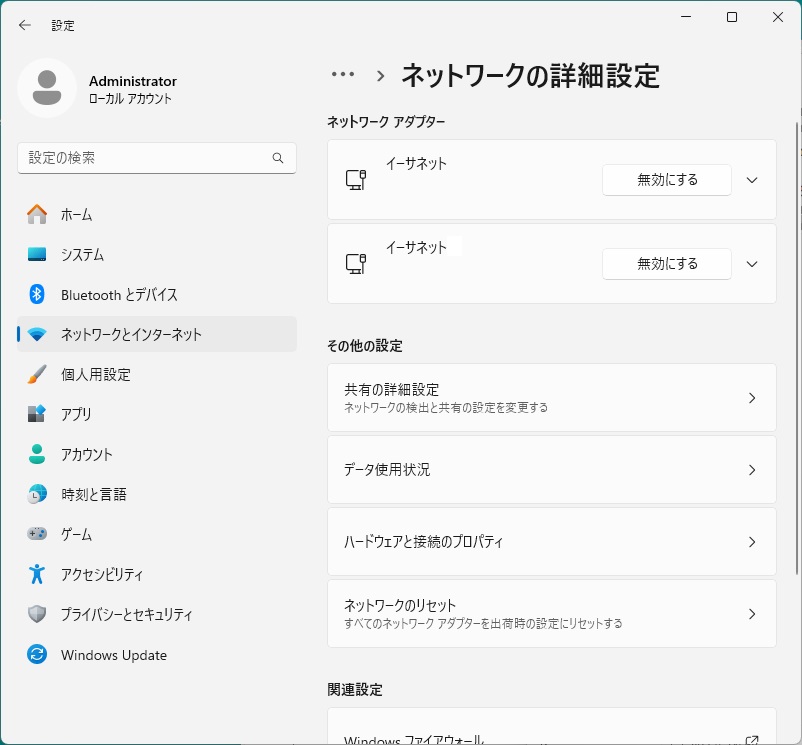Image resolution: width=802 pixels, height=745 pixels.
Task: Click the 設定の検索 search field
Action: pos(157,158)
